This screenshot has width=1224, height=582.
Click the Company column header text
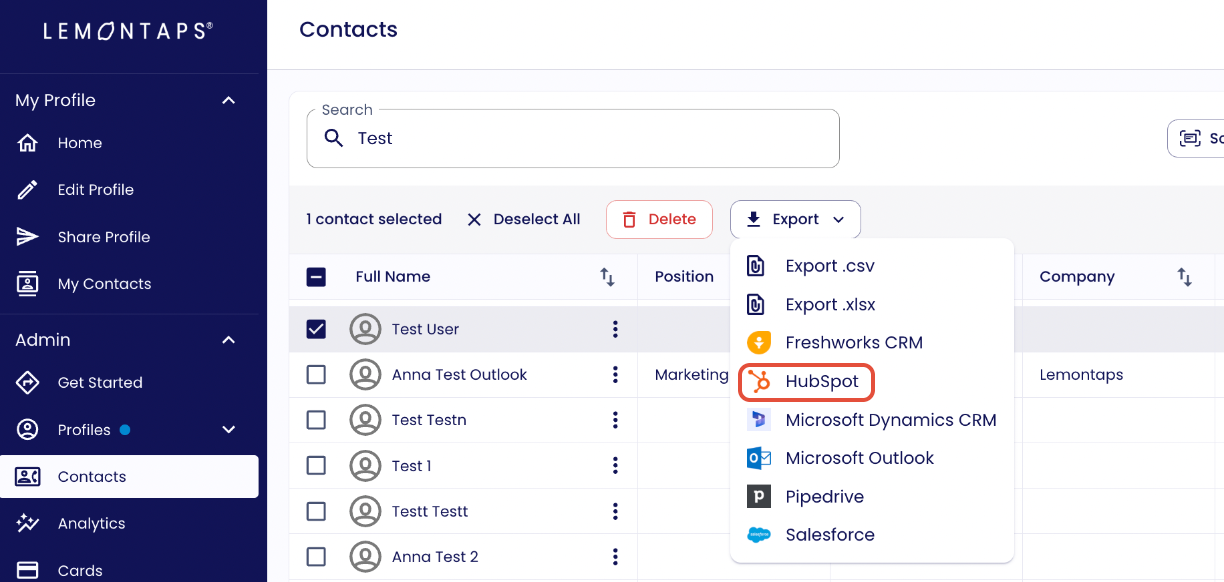[1077, 277]
